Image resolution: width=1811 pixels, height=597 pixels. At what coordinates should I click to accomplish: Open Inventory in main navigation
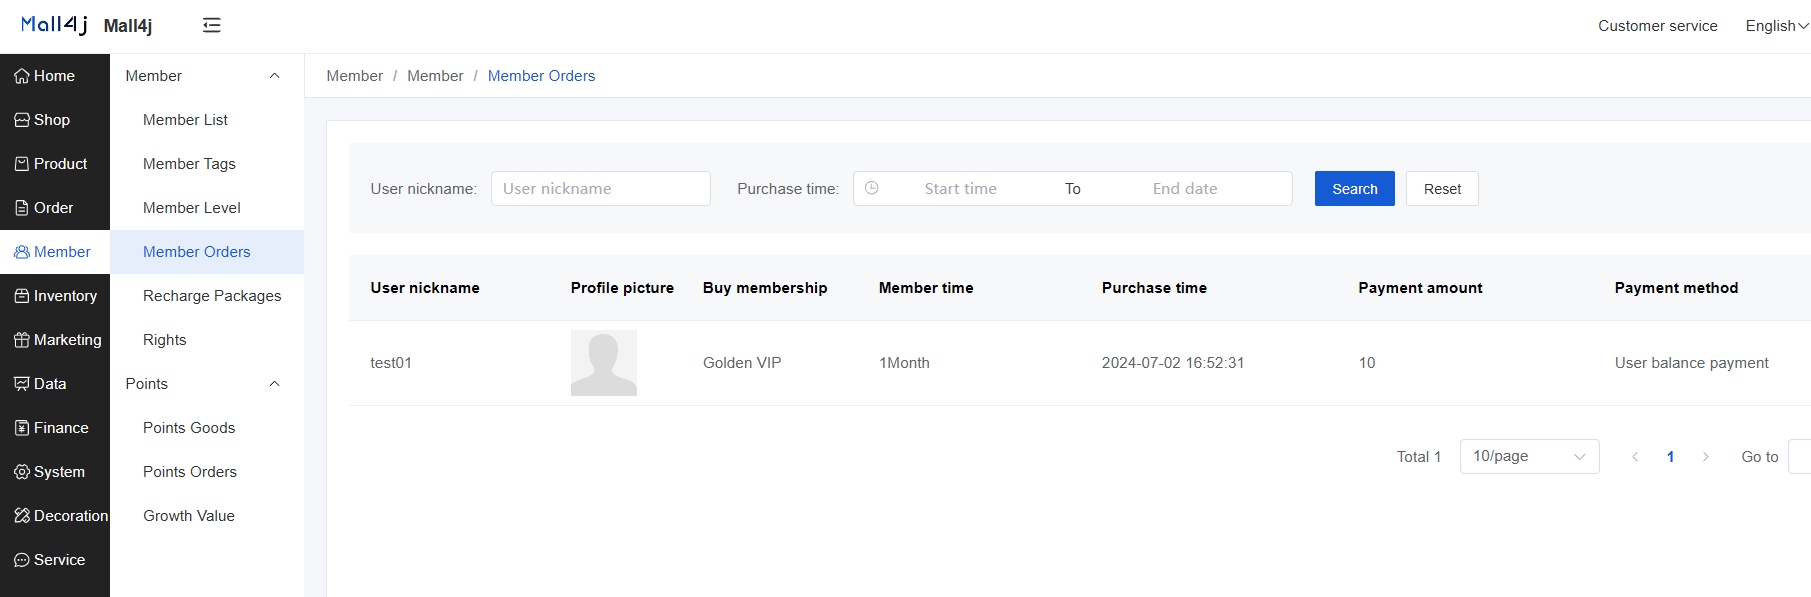(55, 296)
